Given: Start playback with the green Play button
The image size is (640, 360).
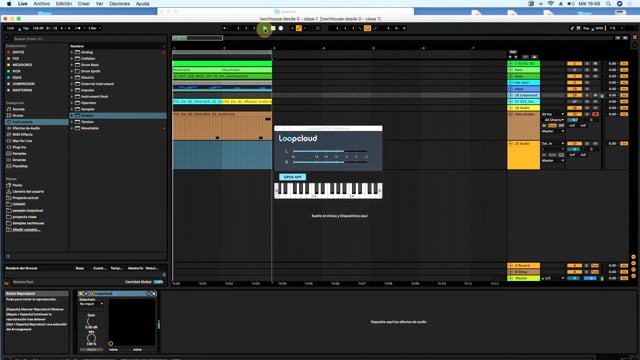Looking at the screenshot, I should point(265,28).
